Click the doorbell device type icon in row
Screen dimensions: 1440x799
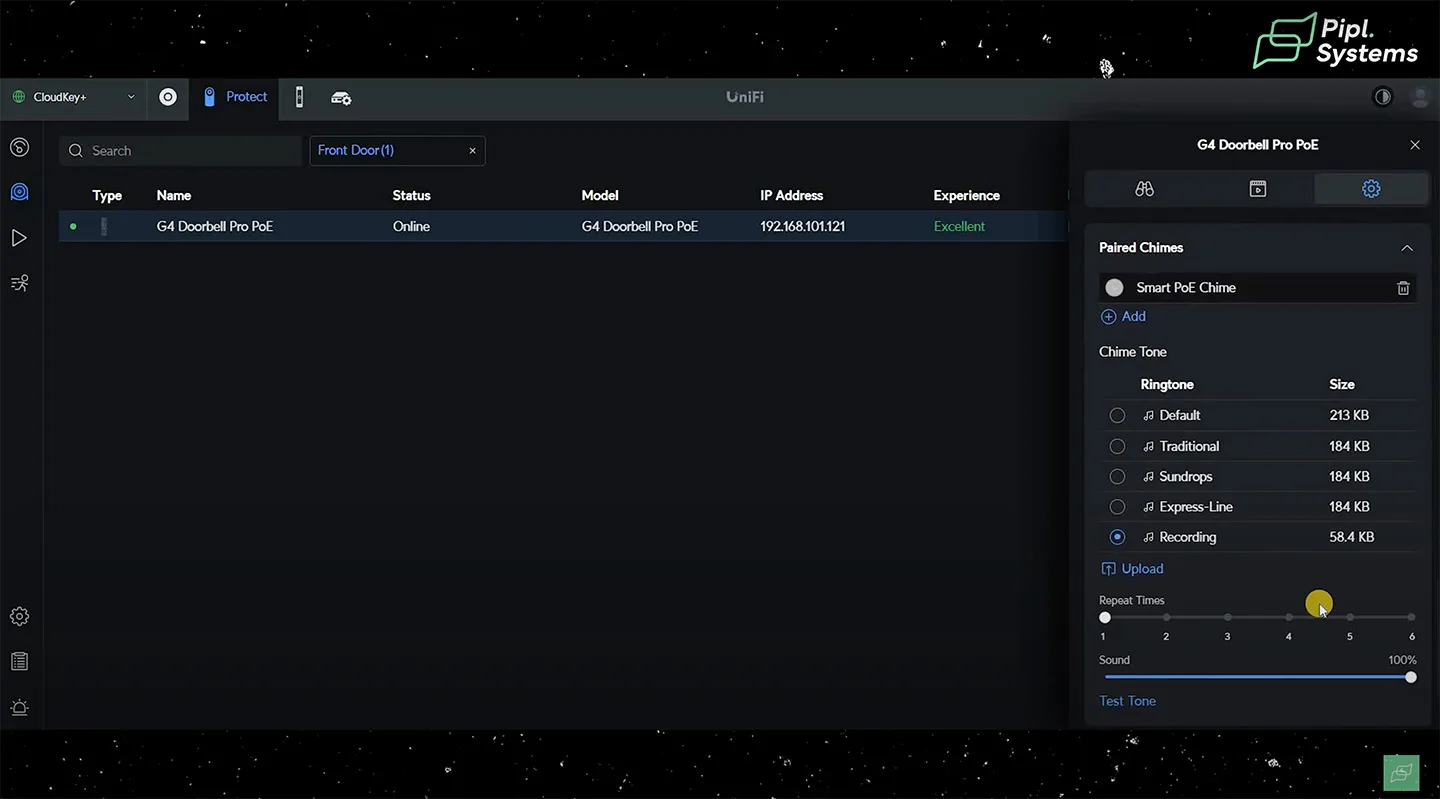click(x=104, y=226)
